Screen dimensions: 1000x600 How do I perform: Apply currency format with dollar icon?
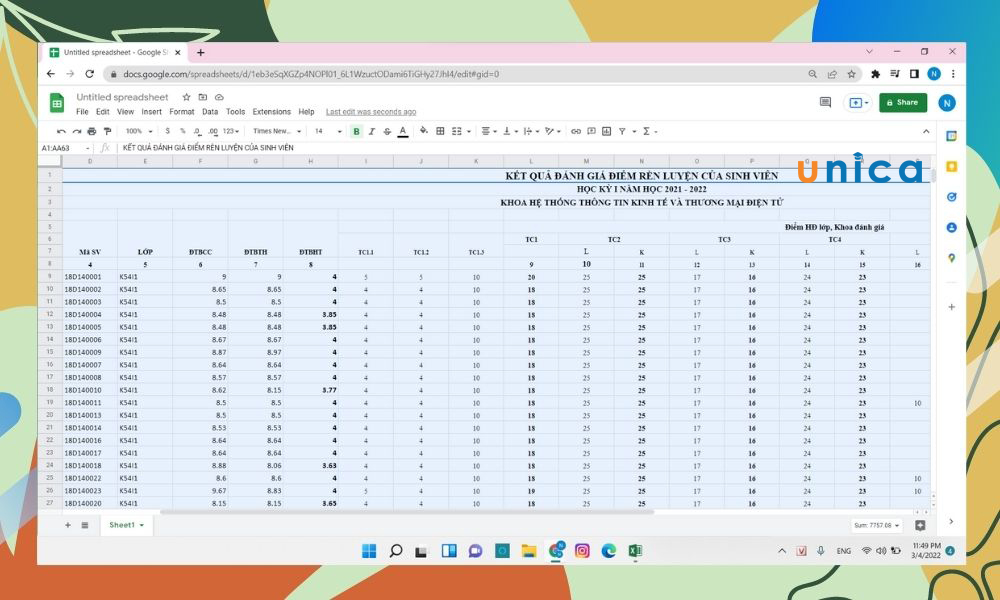[167, 131]
